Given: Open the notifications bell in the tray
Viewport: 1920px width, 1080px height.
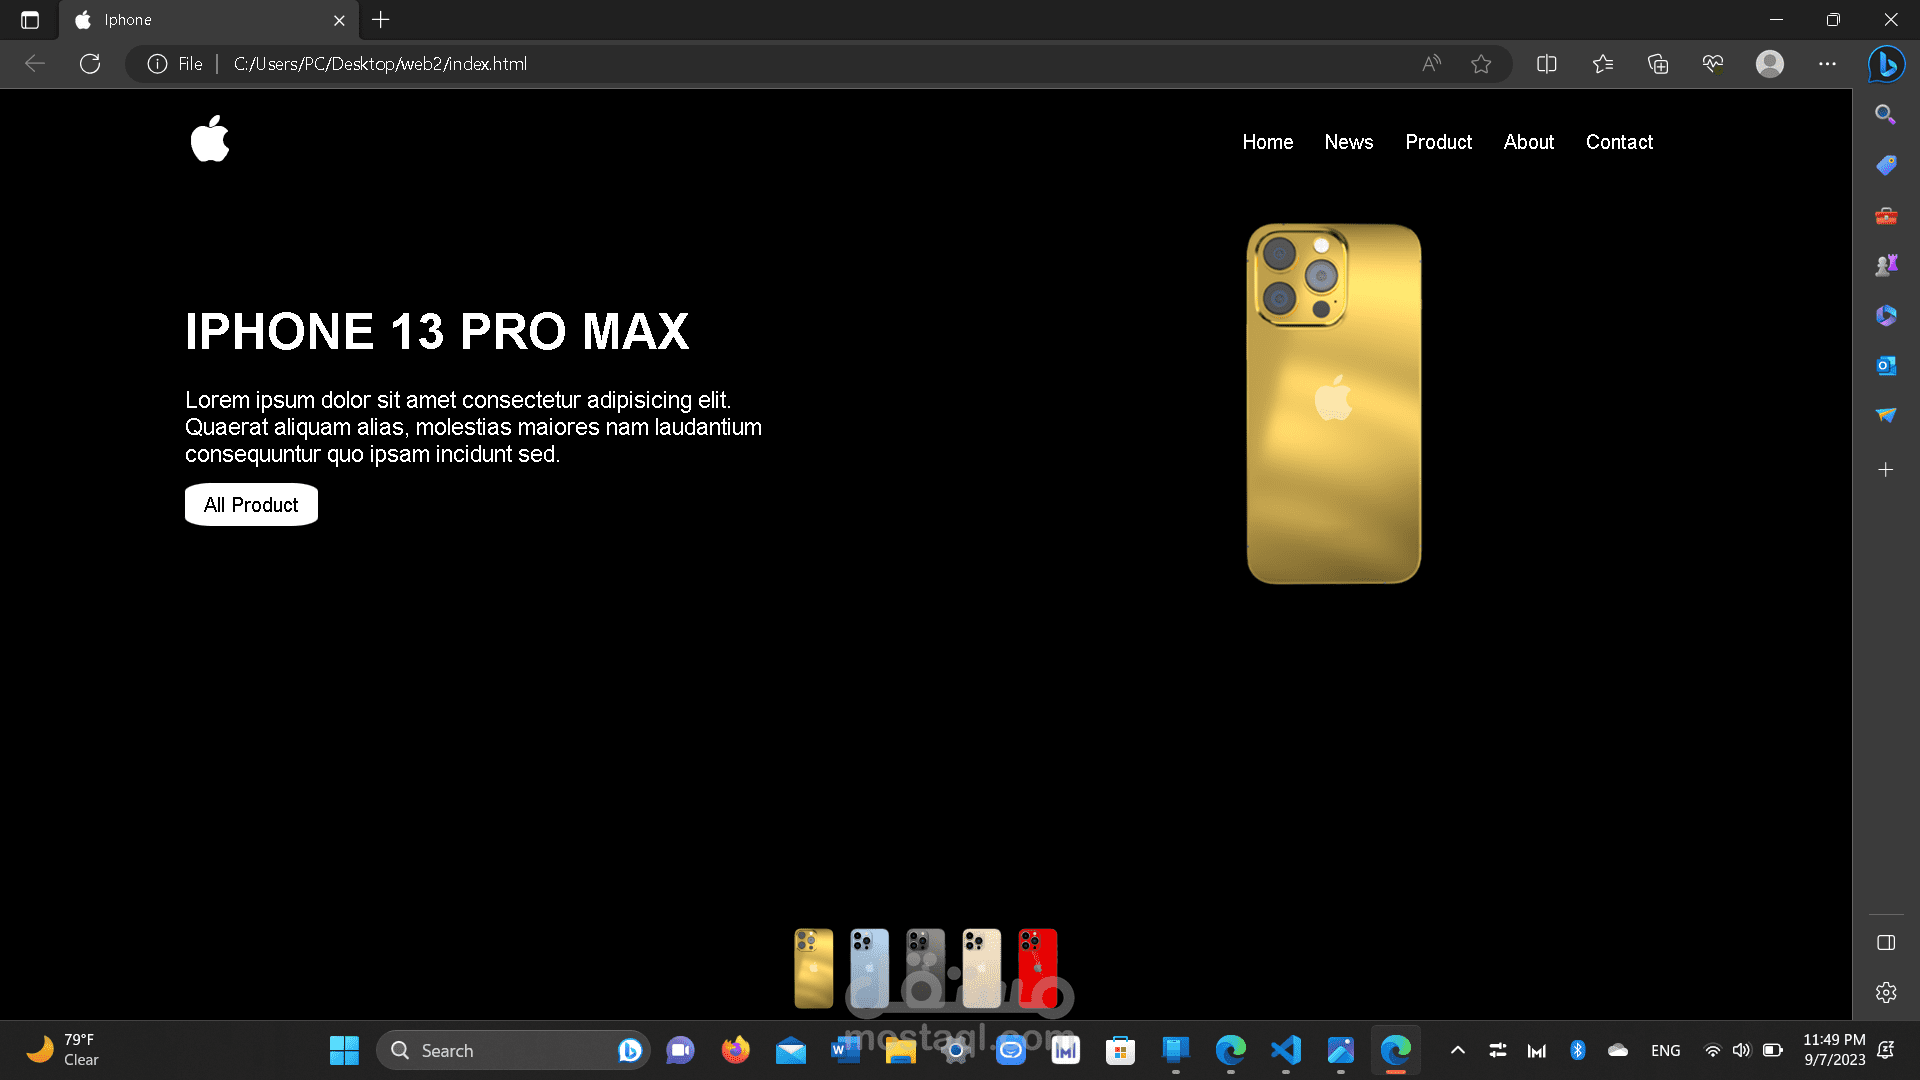Looking at the screenshot, I should tap(1886, 1050).
